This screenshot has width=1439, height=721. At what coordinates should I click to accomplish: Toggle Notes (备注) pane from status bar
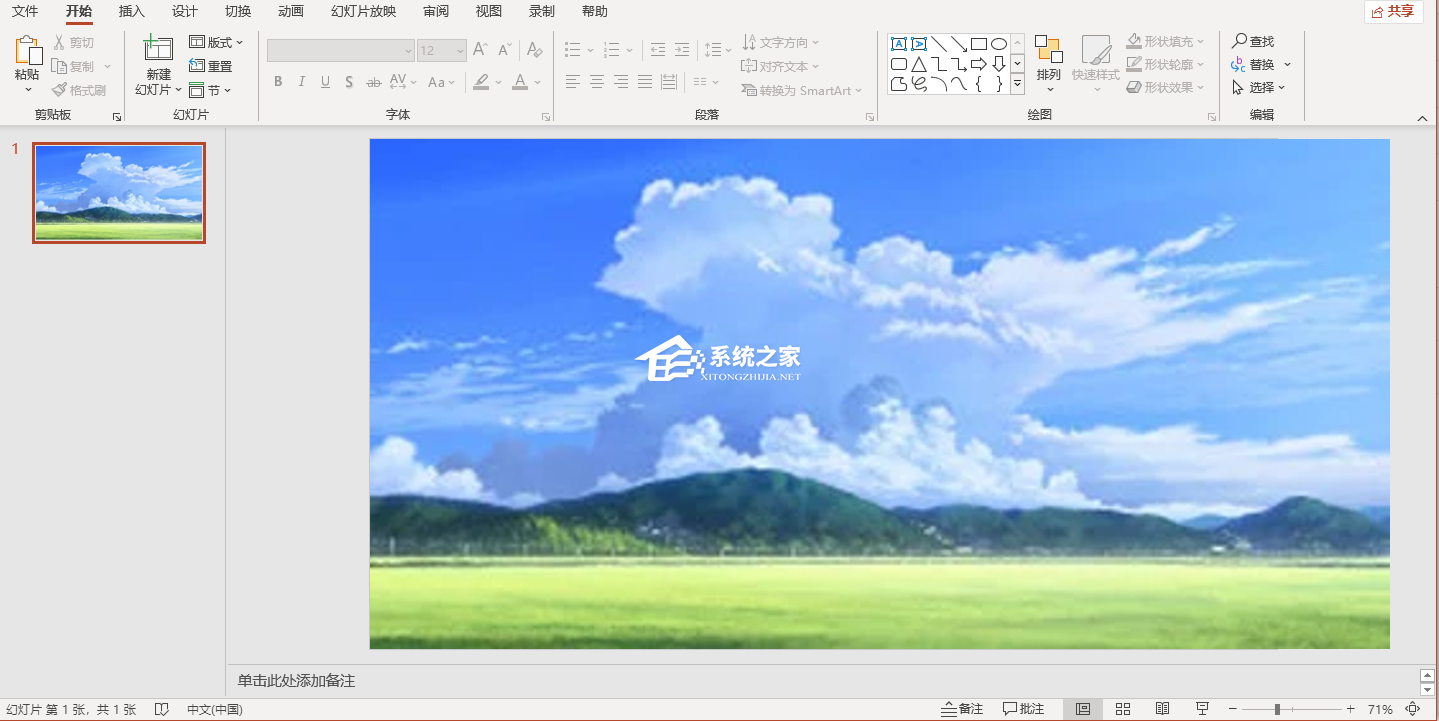pos(962,709)
